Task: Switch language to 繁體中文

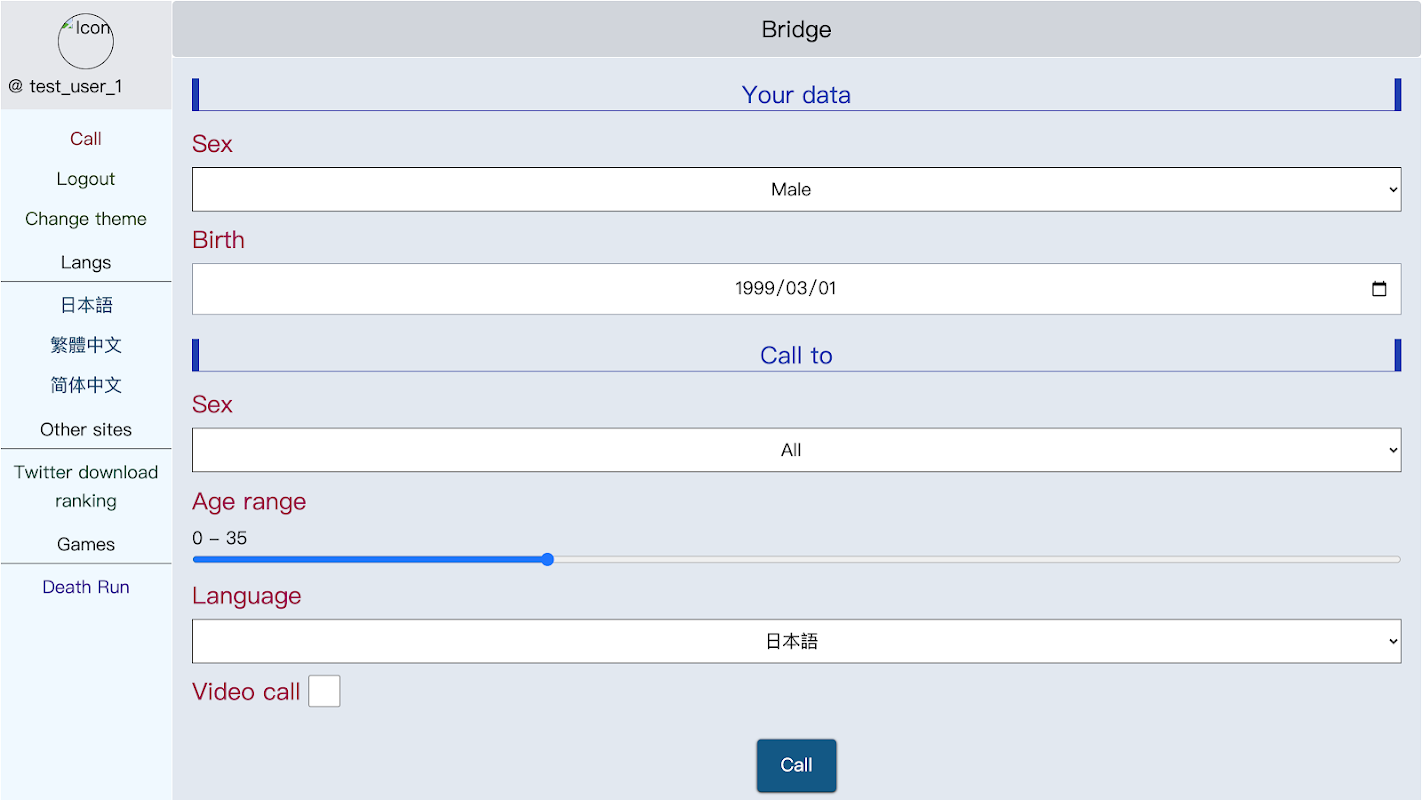Action: (86, 345)
